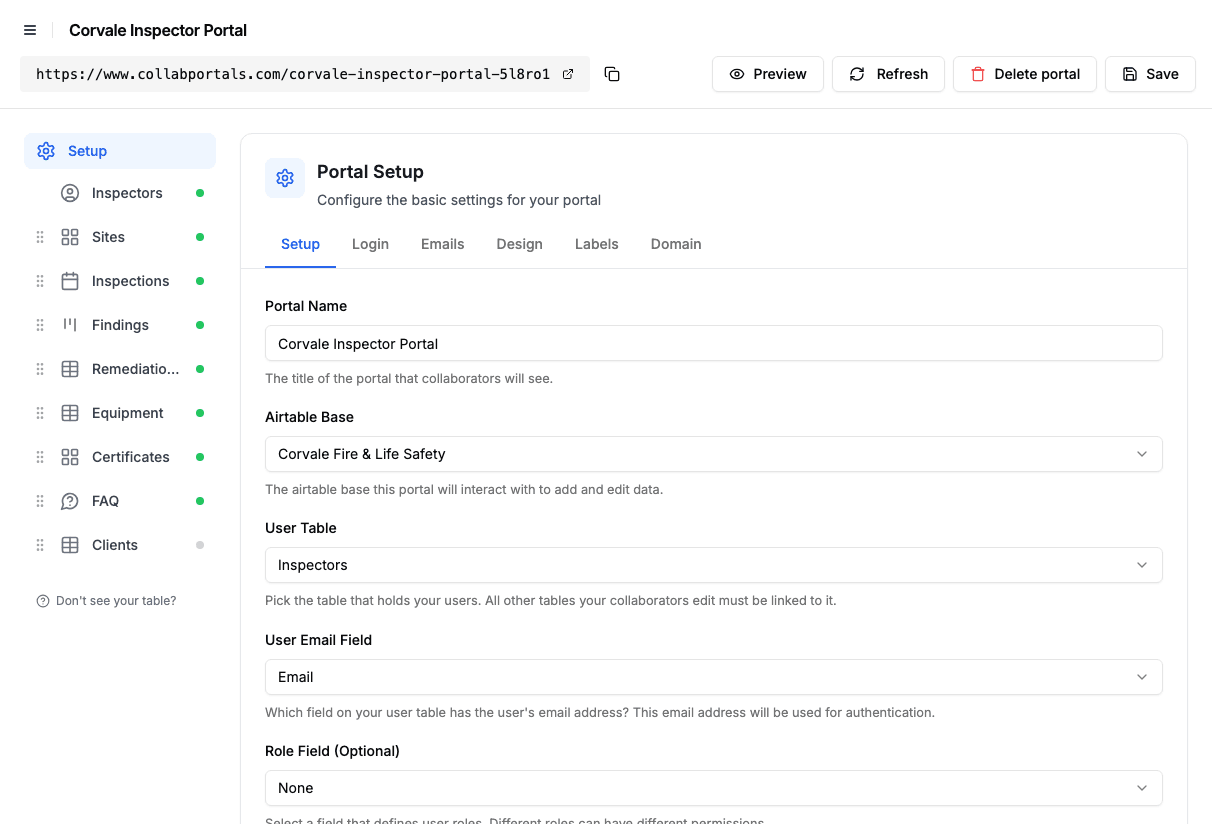The width and height of the screenshot is (1212, 824).
Task: Grab the drag handle beside Findings
Action: [40, 325]
